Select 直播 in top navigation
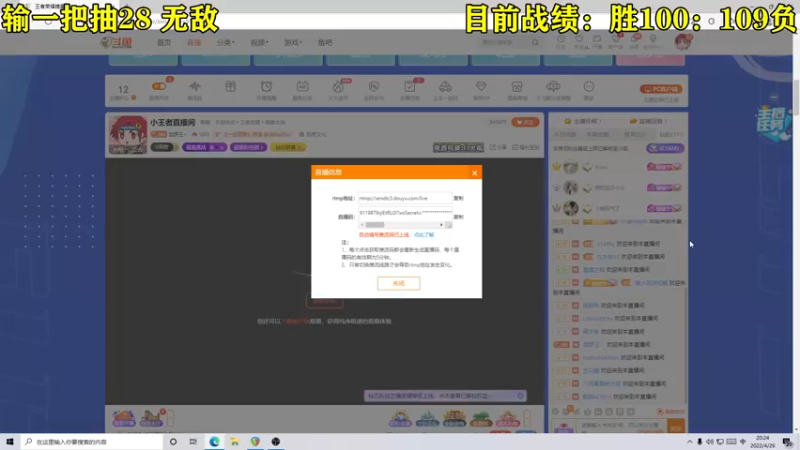Viewport: 800px width, 450px height. point(194,42)
